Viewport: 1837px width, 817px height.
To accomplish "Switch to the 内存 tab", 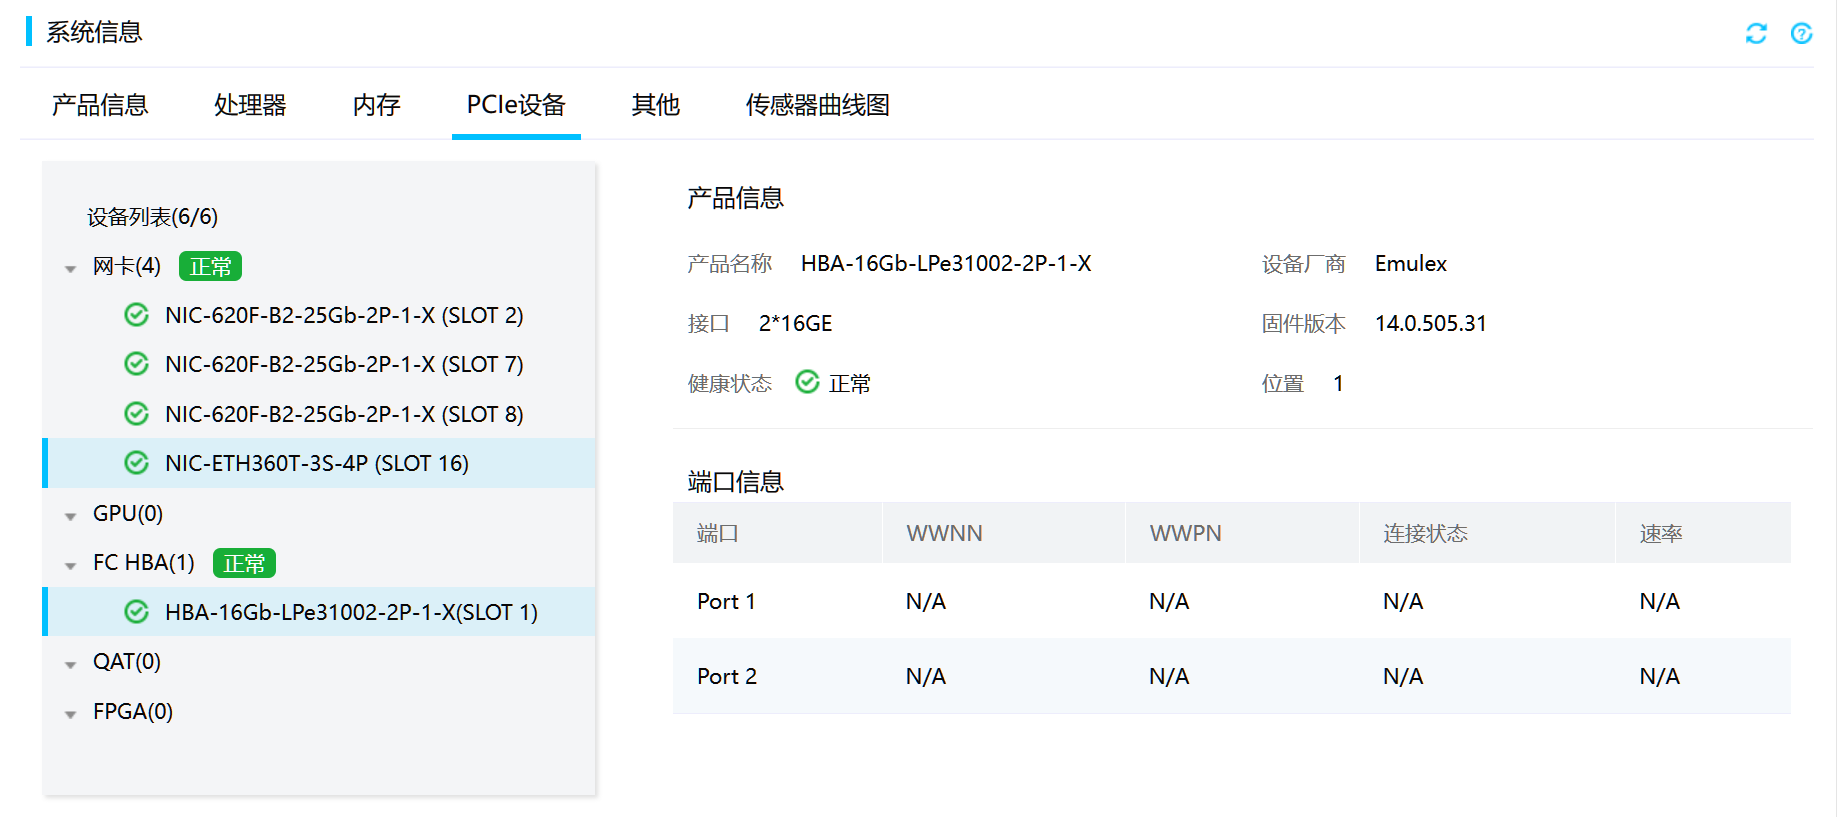I will tap(376, 105).
